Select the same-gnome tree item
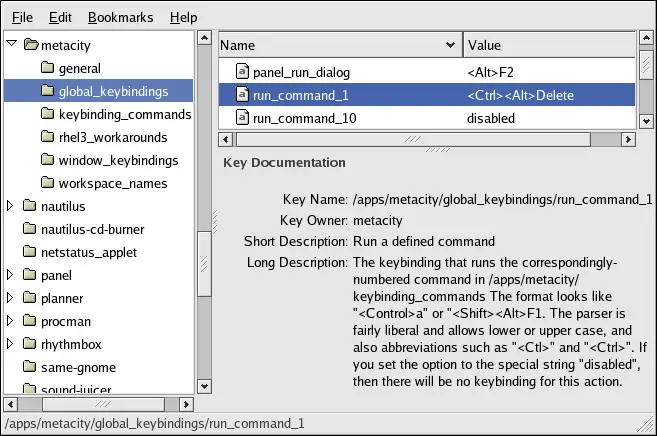This screenshot has height=436, width=657. click(x=76, y=367)
